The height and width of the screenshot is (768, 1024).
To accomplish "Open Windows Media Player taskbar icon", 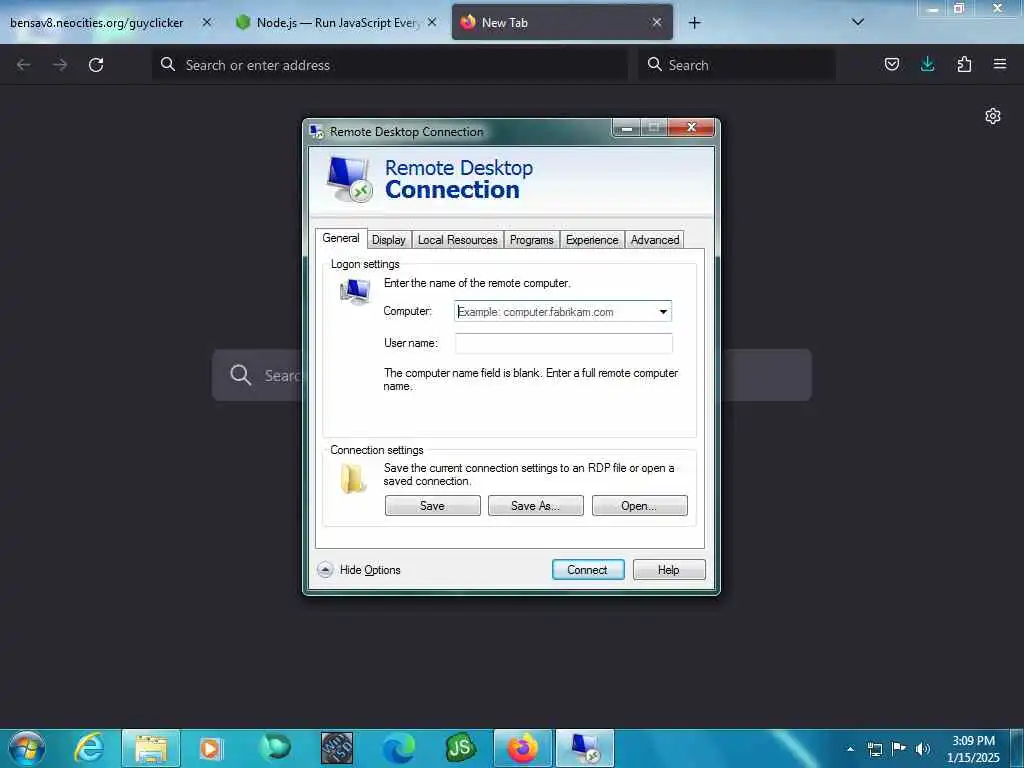I will [x=210, y=748].
